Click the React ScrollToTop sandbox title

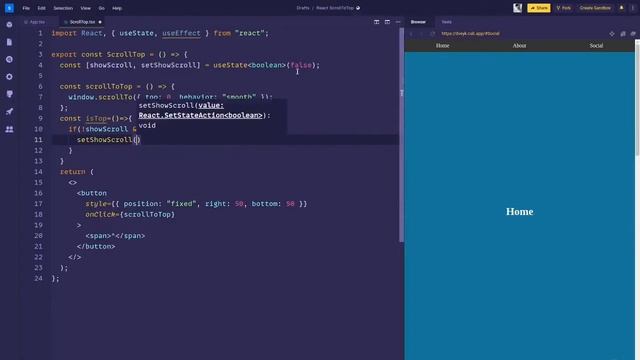coord(335,8)
